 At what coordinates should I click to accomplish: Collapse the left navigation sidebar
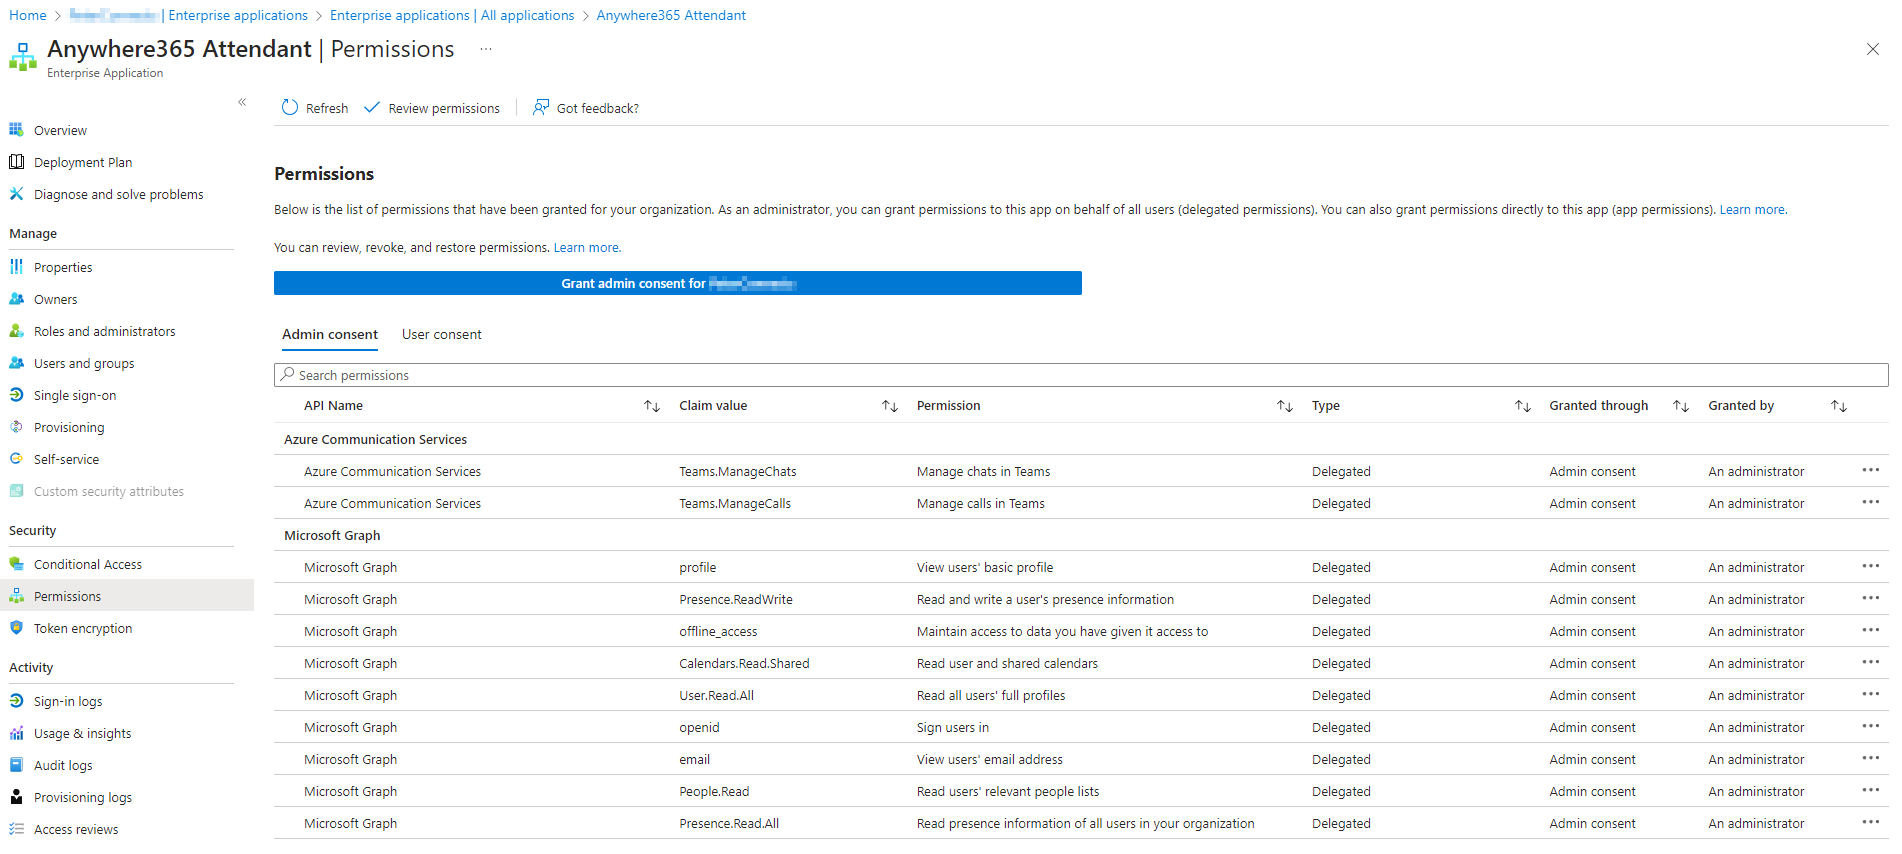pyautogui.click(x=242, y=102)
